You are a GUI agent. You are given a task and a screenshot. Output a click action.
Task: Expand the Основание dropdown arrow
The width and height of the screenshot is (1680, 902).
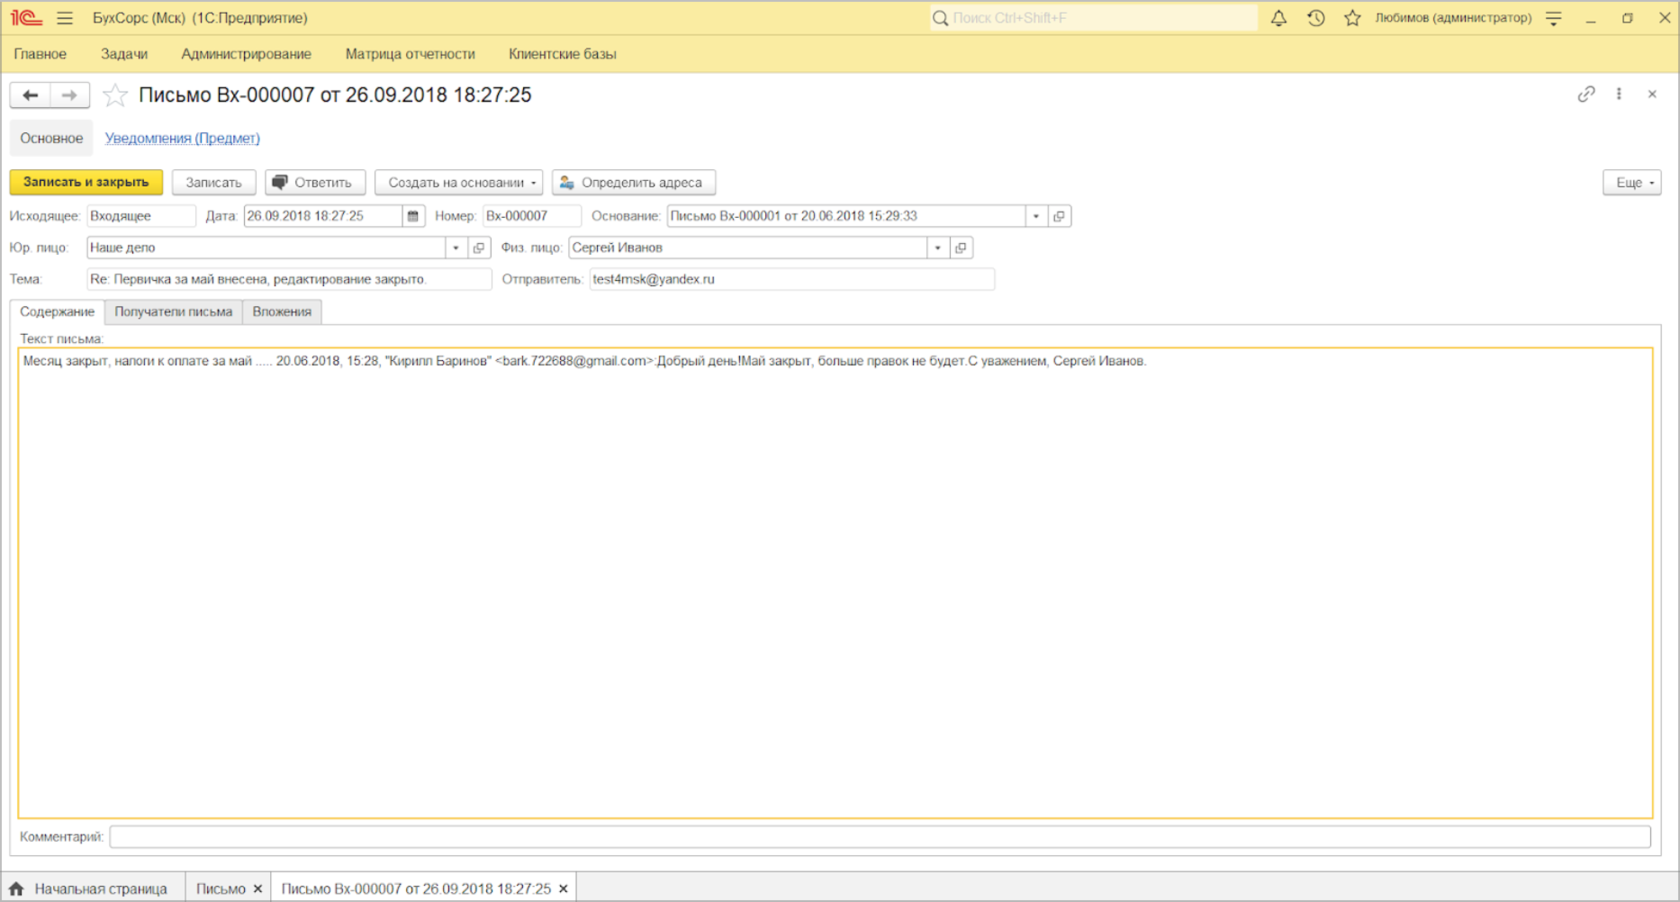[x=1036, y=216]
